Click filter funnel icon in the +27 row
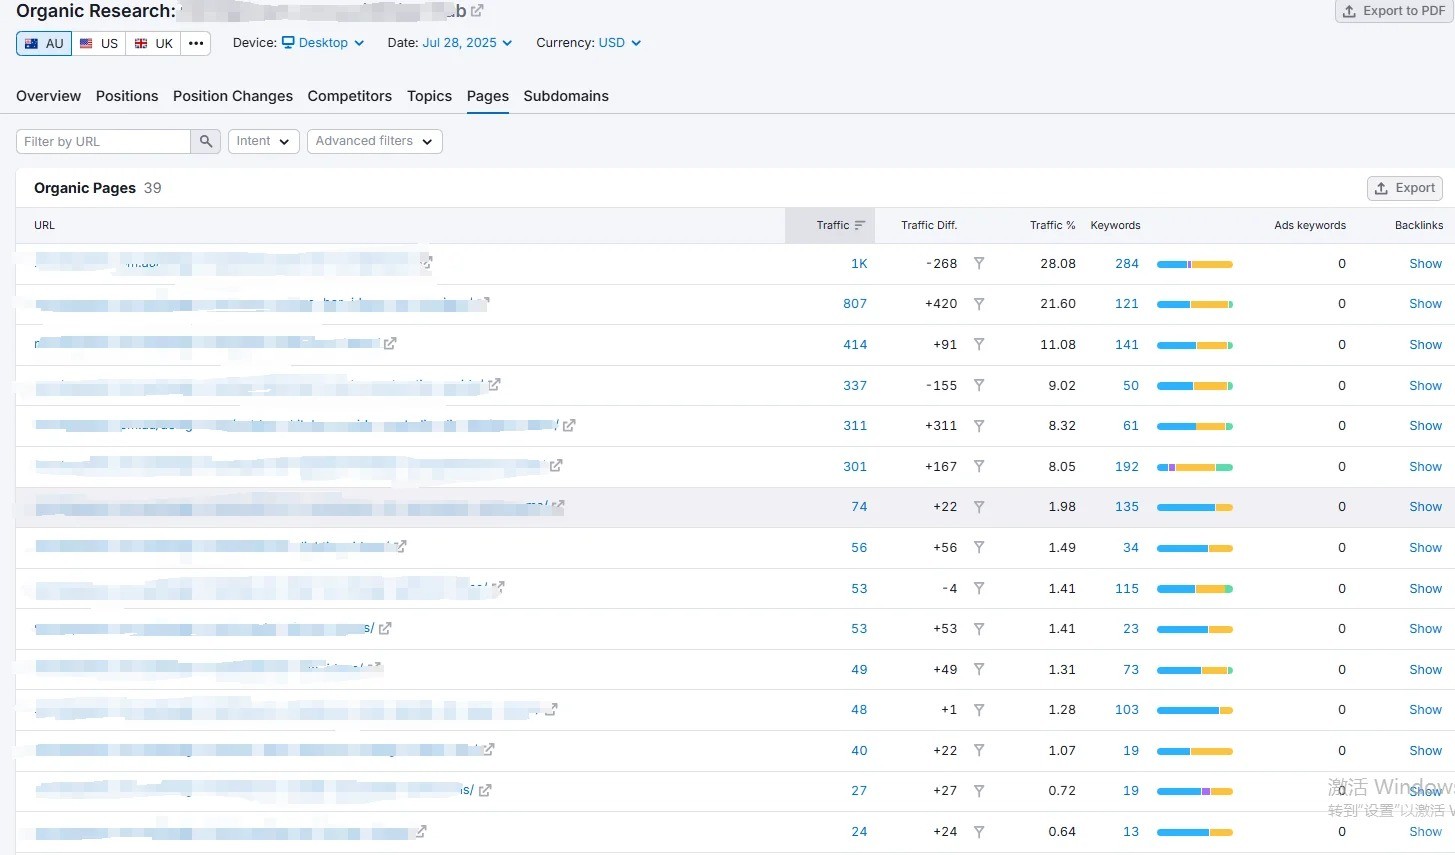Image resolution: width=1455 pixels, height=855 pixels. click(979, 791)
